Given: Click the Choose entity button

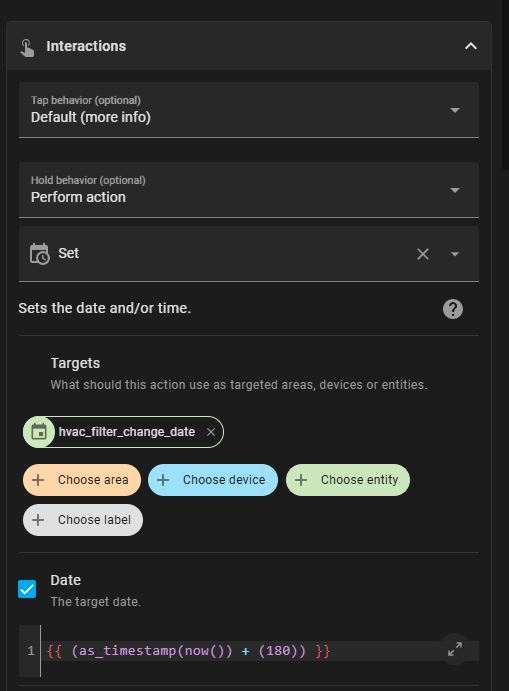Looking at the screenshot, I should [x=348, y=480].
